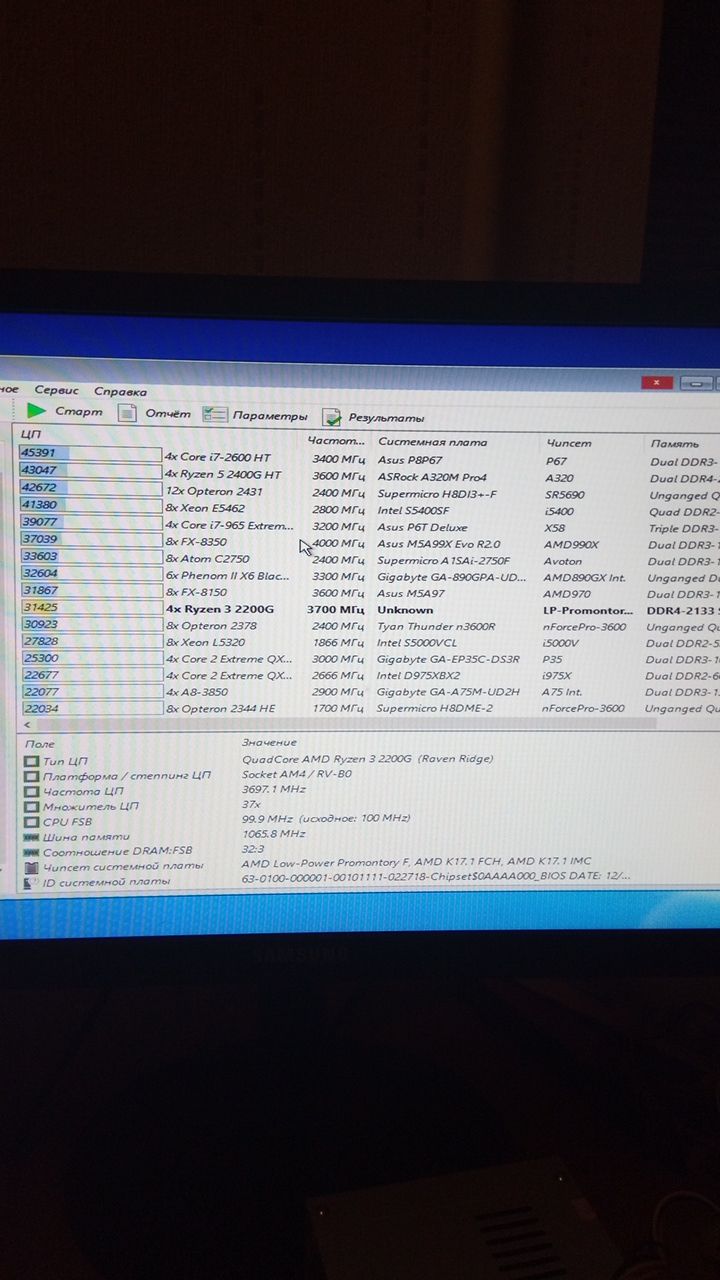
Task: Click value 1065.8 MHz
Action: point(274,833)
